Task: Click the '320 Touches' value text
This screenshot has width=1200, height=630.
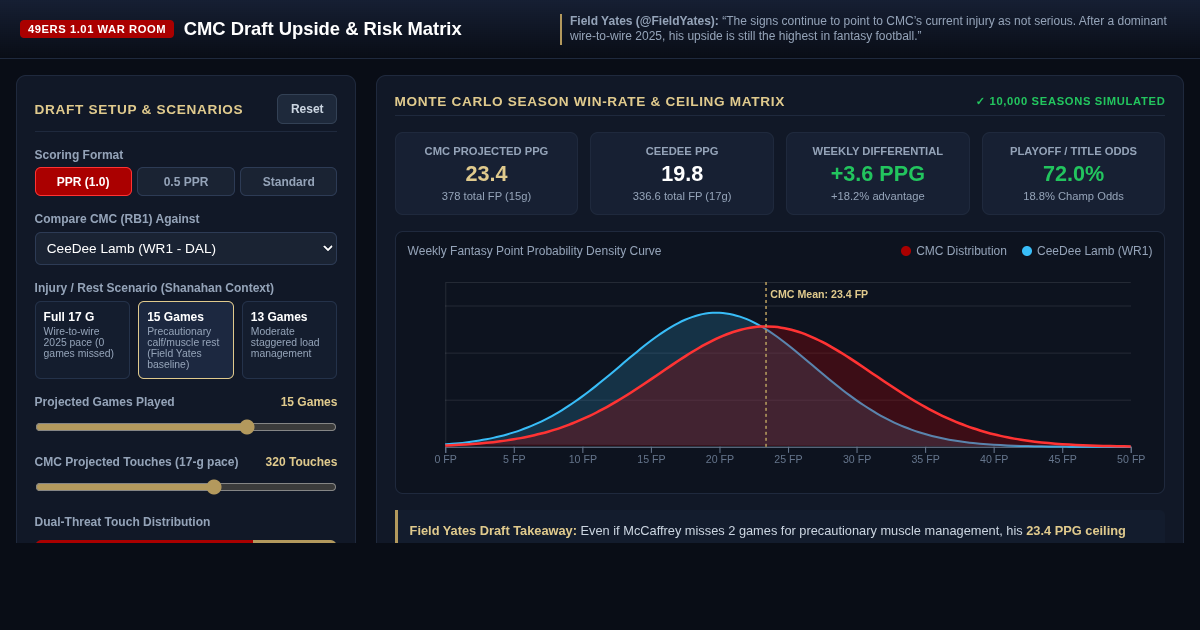Action: 301,462
